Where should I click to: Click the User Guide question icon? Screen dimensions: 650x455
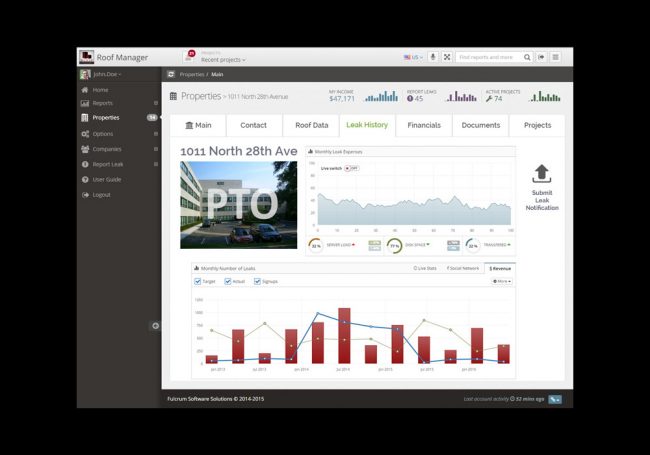pyautogui.click(x=85, y=179)
